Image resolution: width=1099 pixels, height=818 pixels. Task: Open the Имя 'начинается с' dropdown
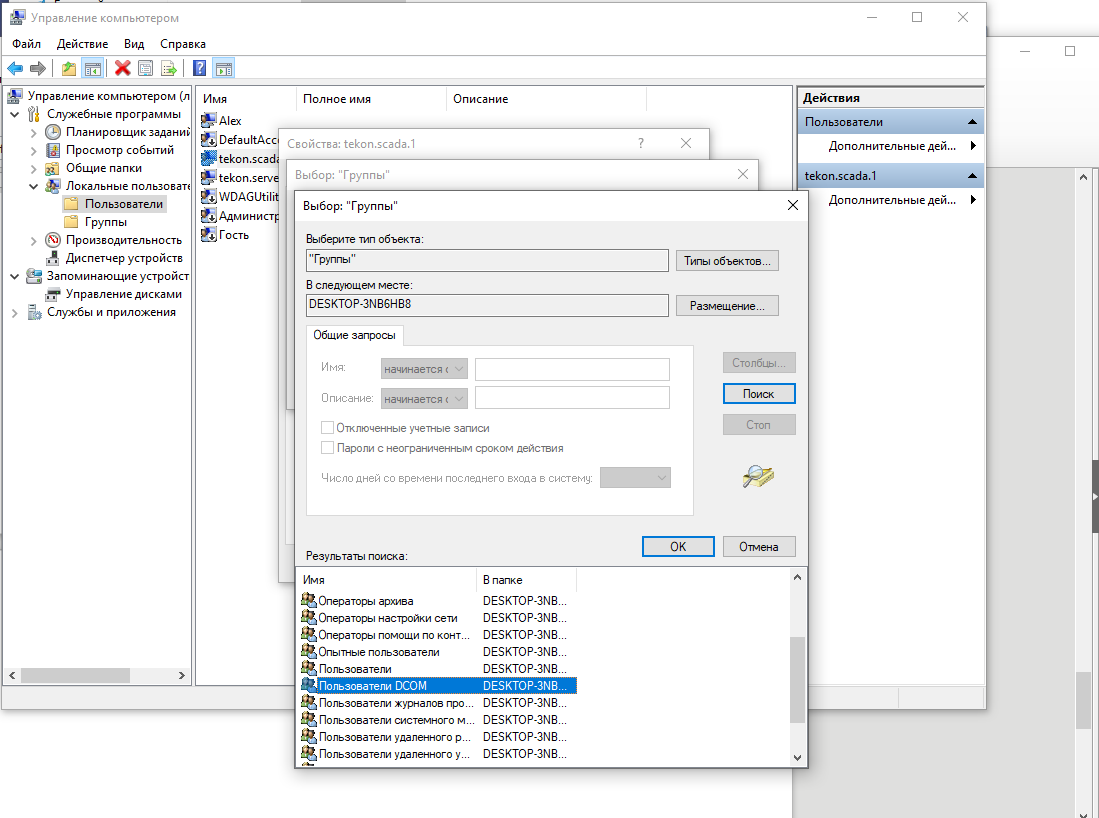(424, 369)
